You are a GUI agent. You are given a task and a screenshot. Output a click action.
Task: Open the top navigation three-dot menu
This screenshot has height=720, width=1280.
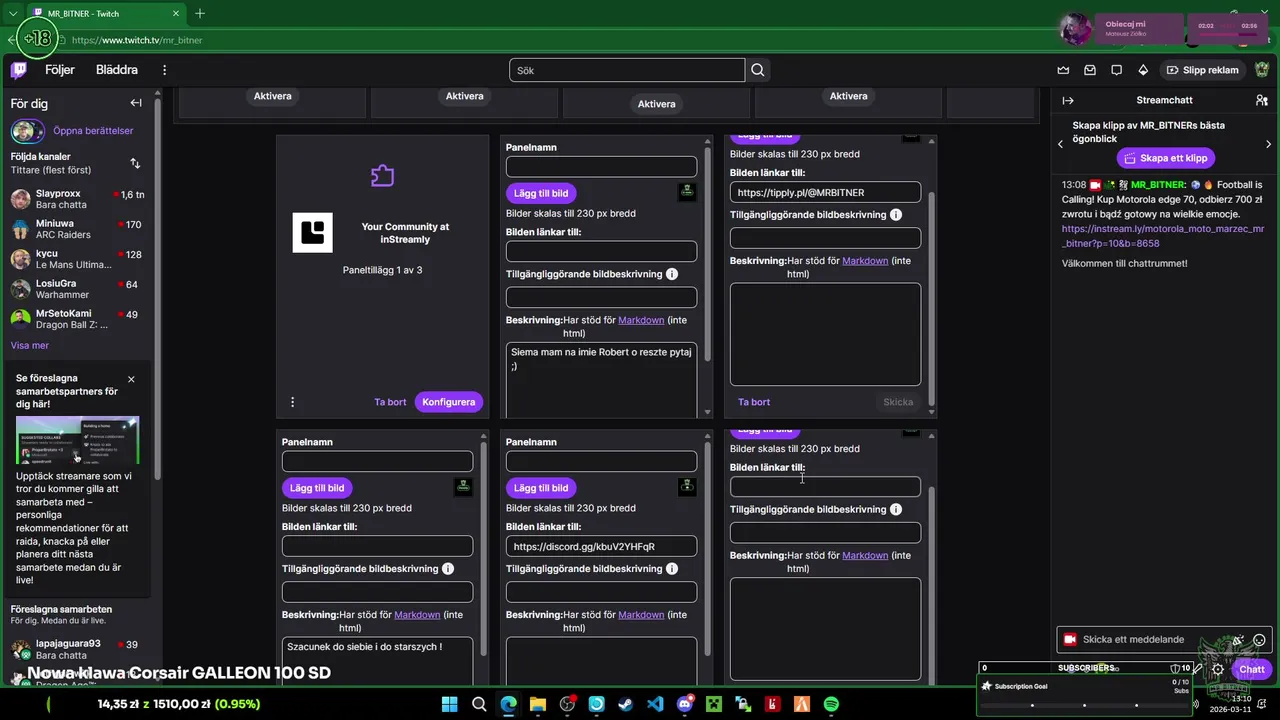[165, 70]
